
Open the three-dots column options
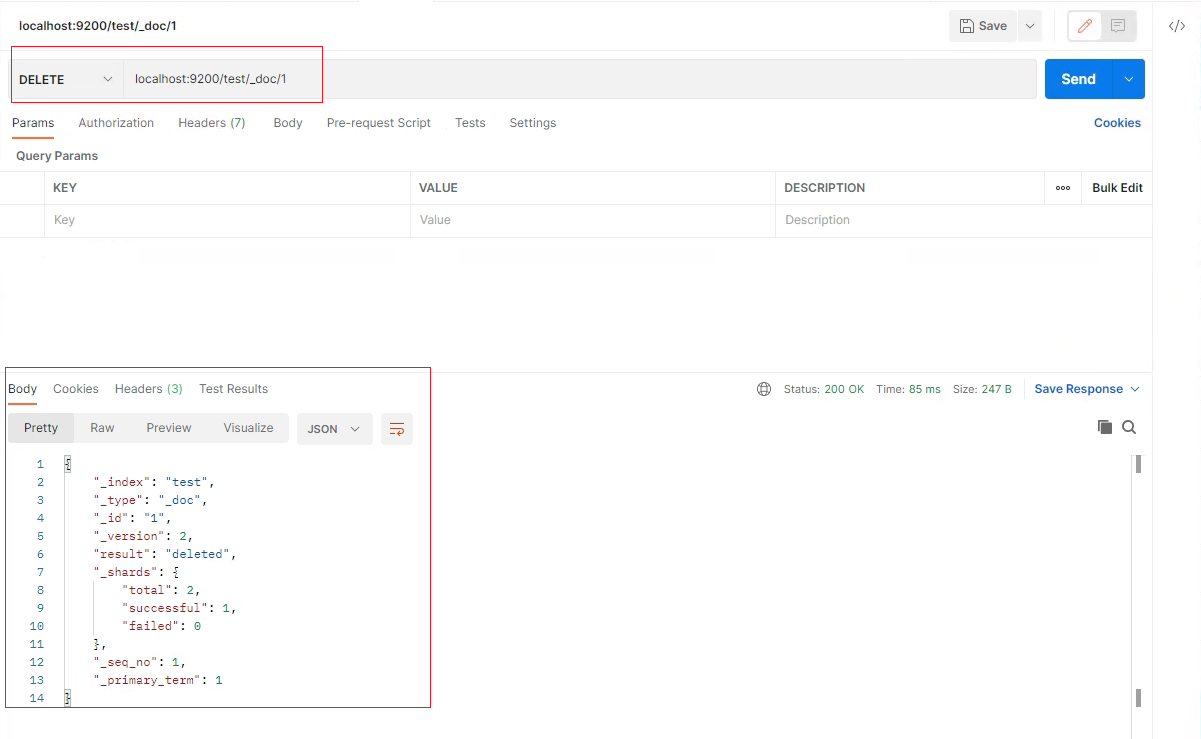[1063, 188]
